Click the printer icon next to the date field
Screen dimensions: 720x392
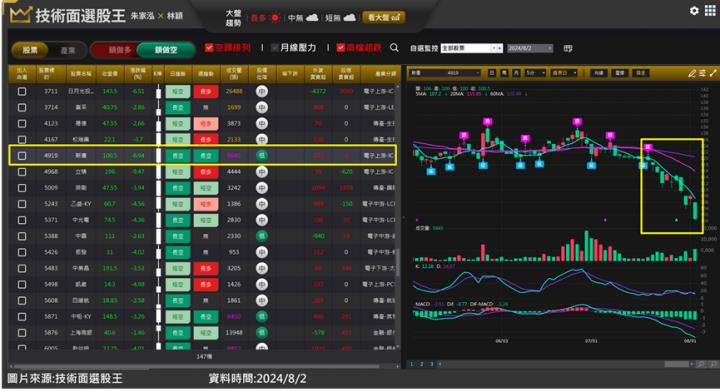pos(568,48)
